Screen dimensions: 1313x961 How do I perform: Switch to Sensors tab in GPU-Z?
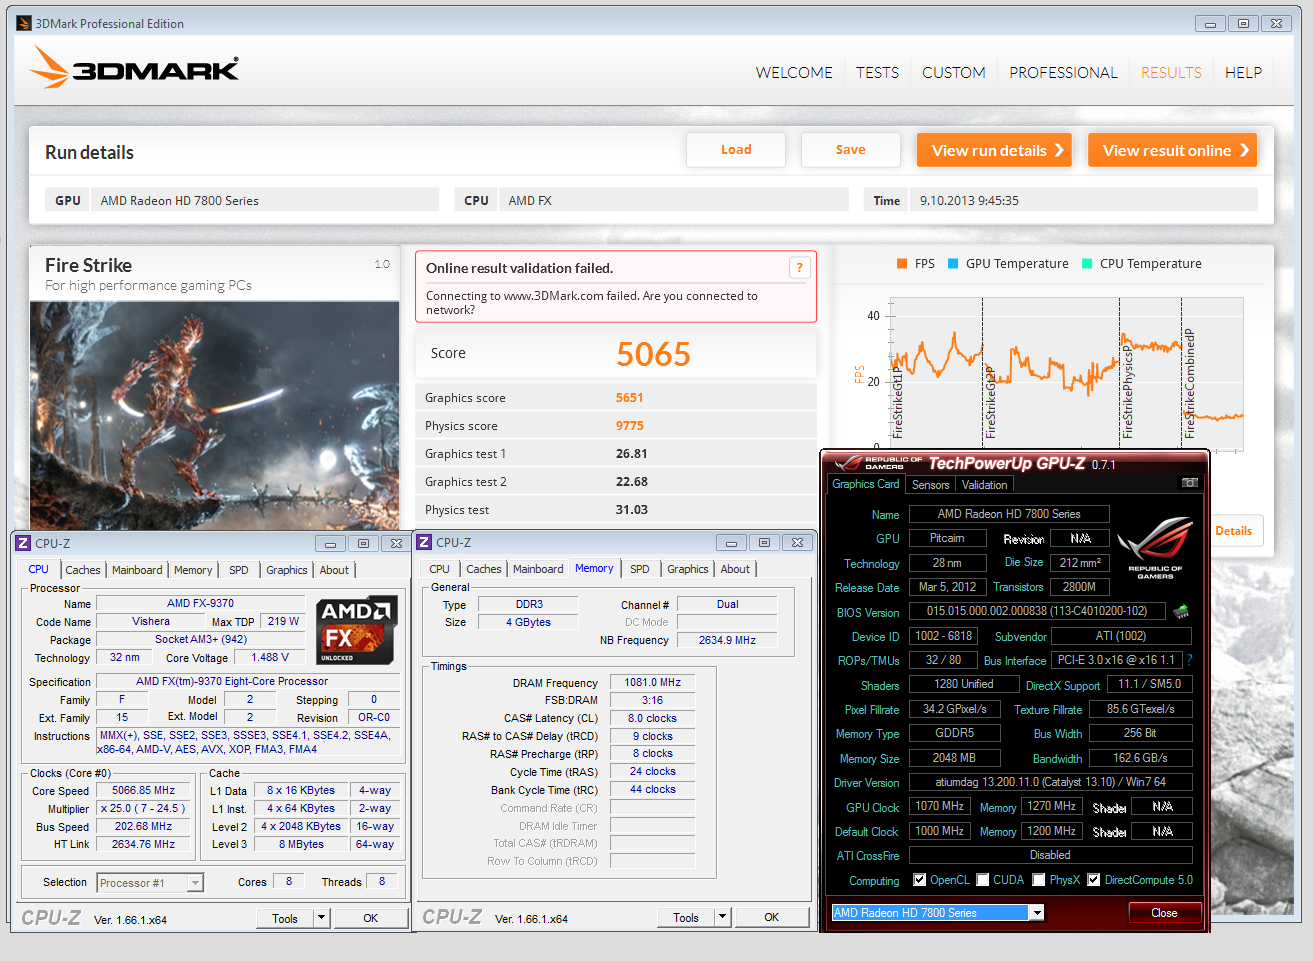[930, 485]
